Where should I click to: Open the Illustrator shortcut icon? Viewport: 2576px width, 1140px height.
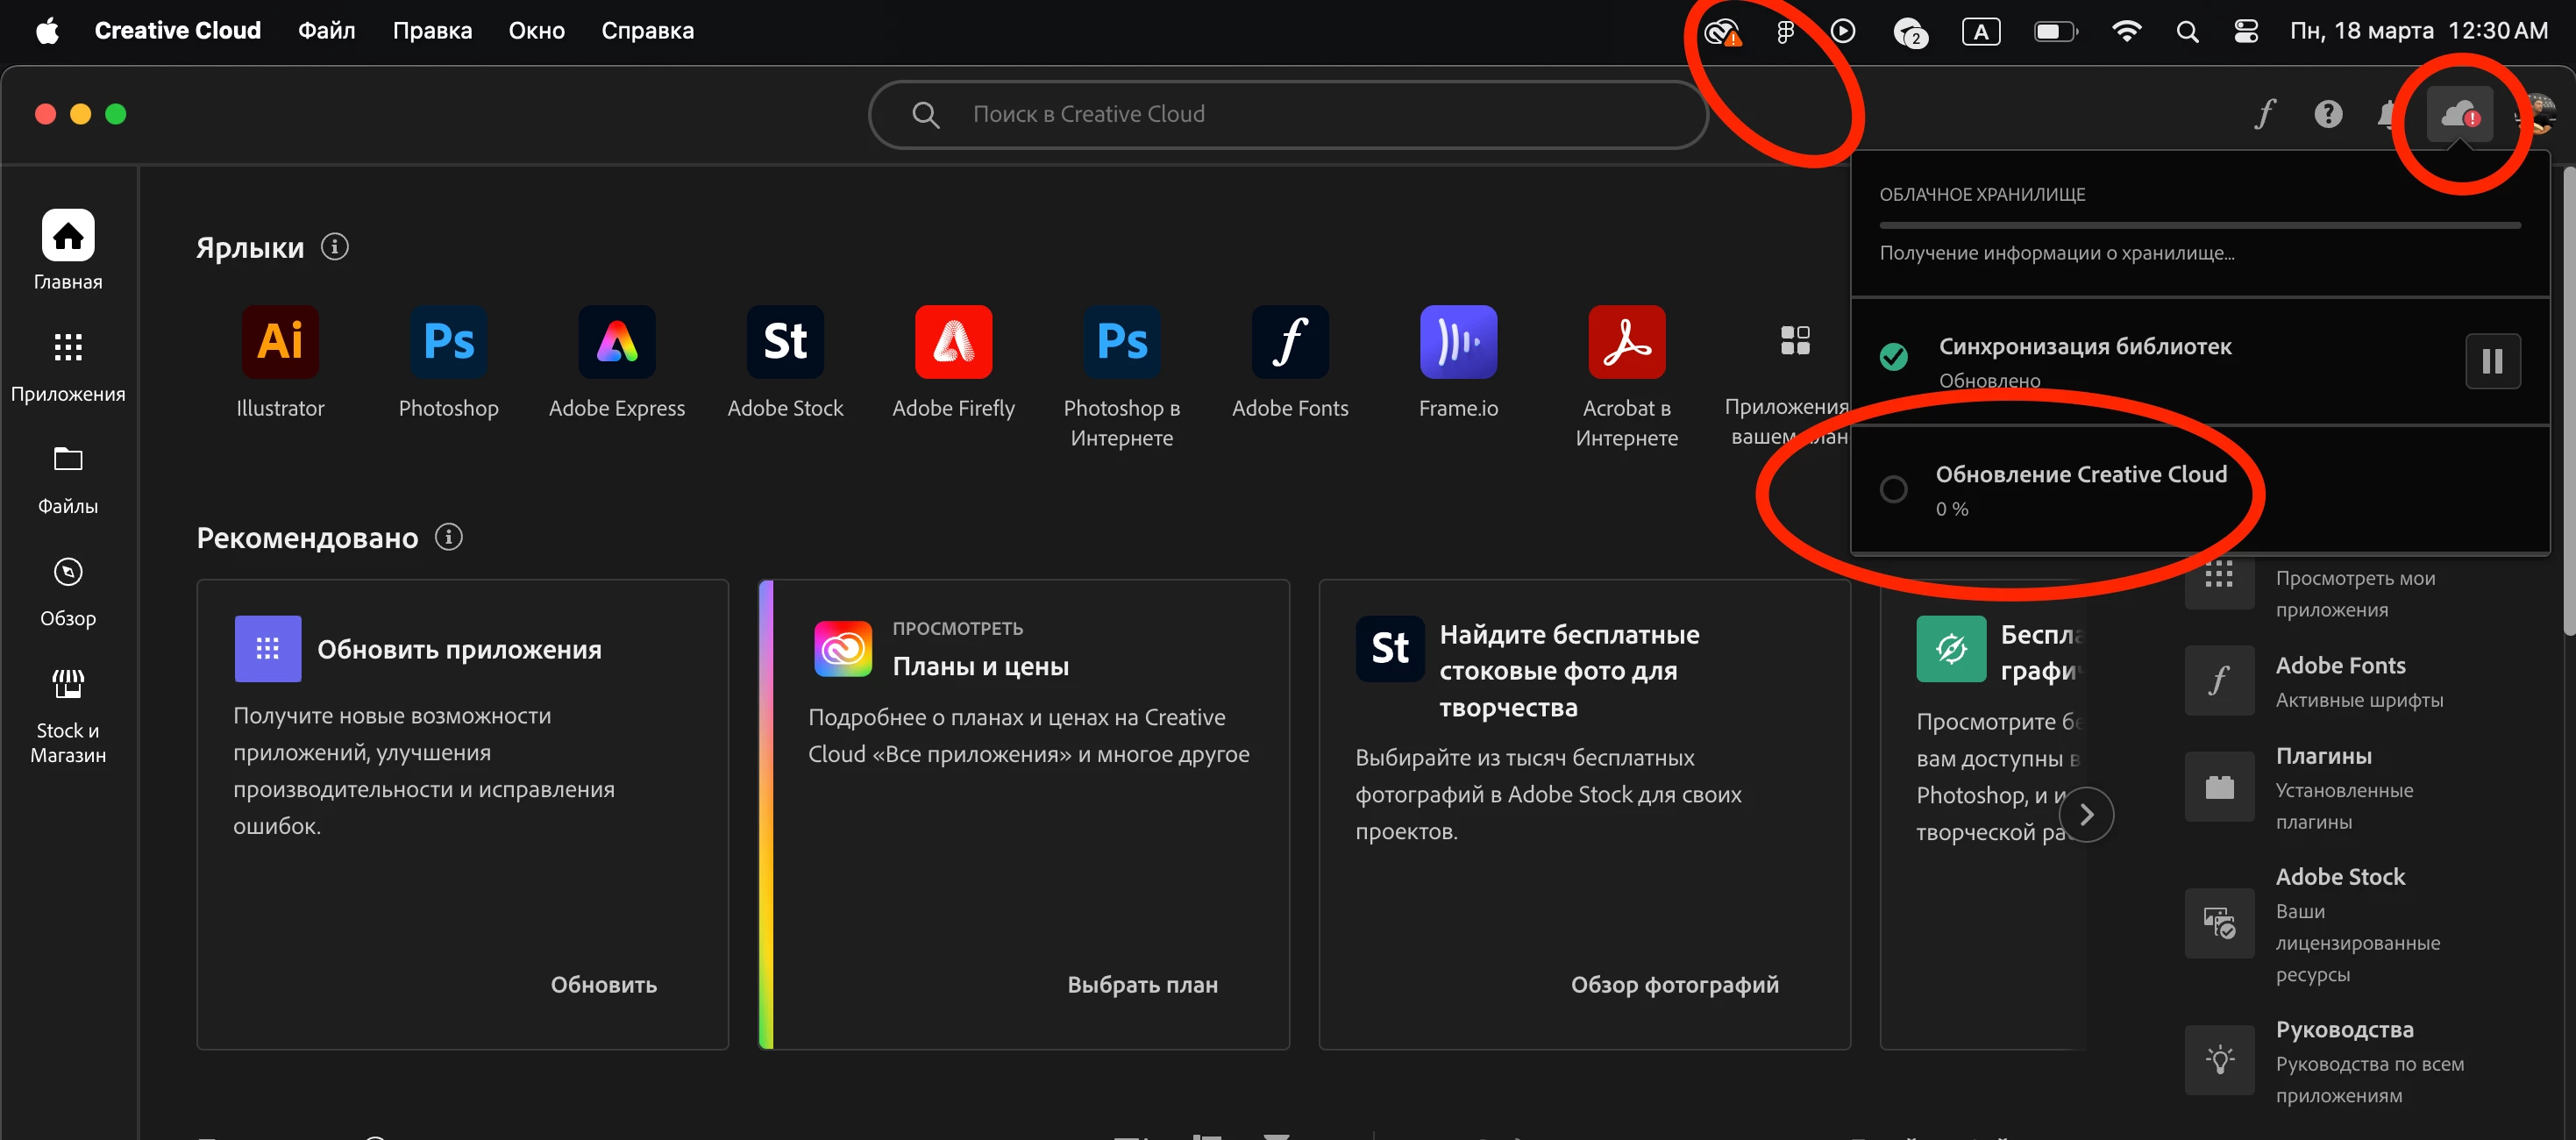click(x=280, y=341)
